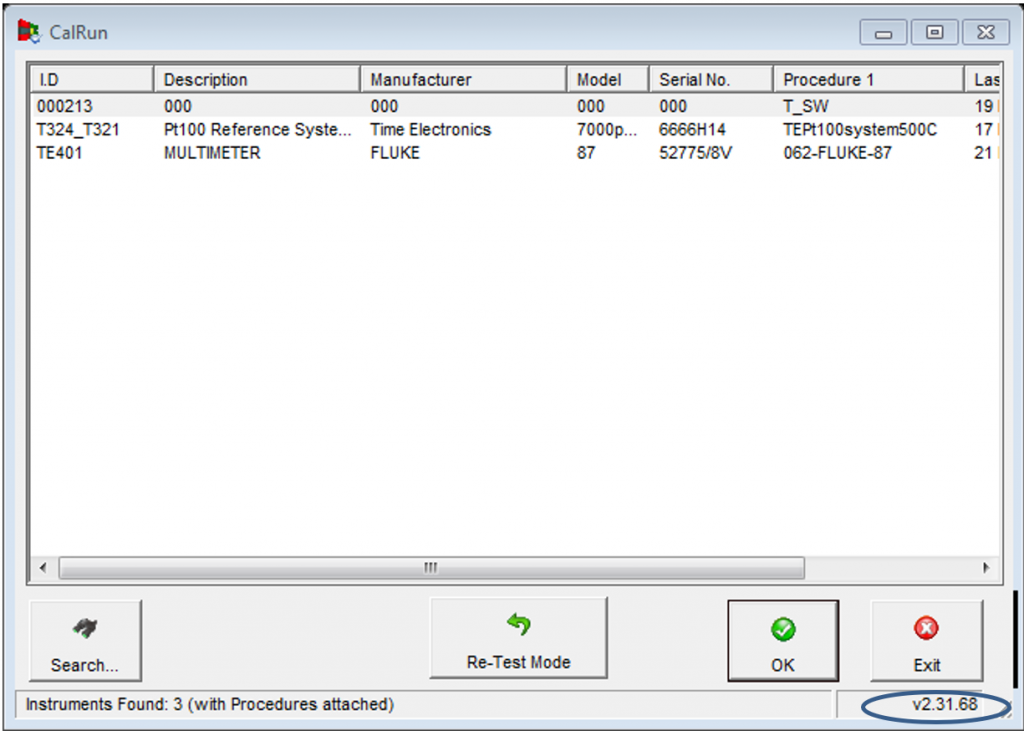Image resolution: width=1024 pixels, height=731 pixels.
Task: Sort by the I.D column header
Action: (x=91, y=80)
